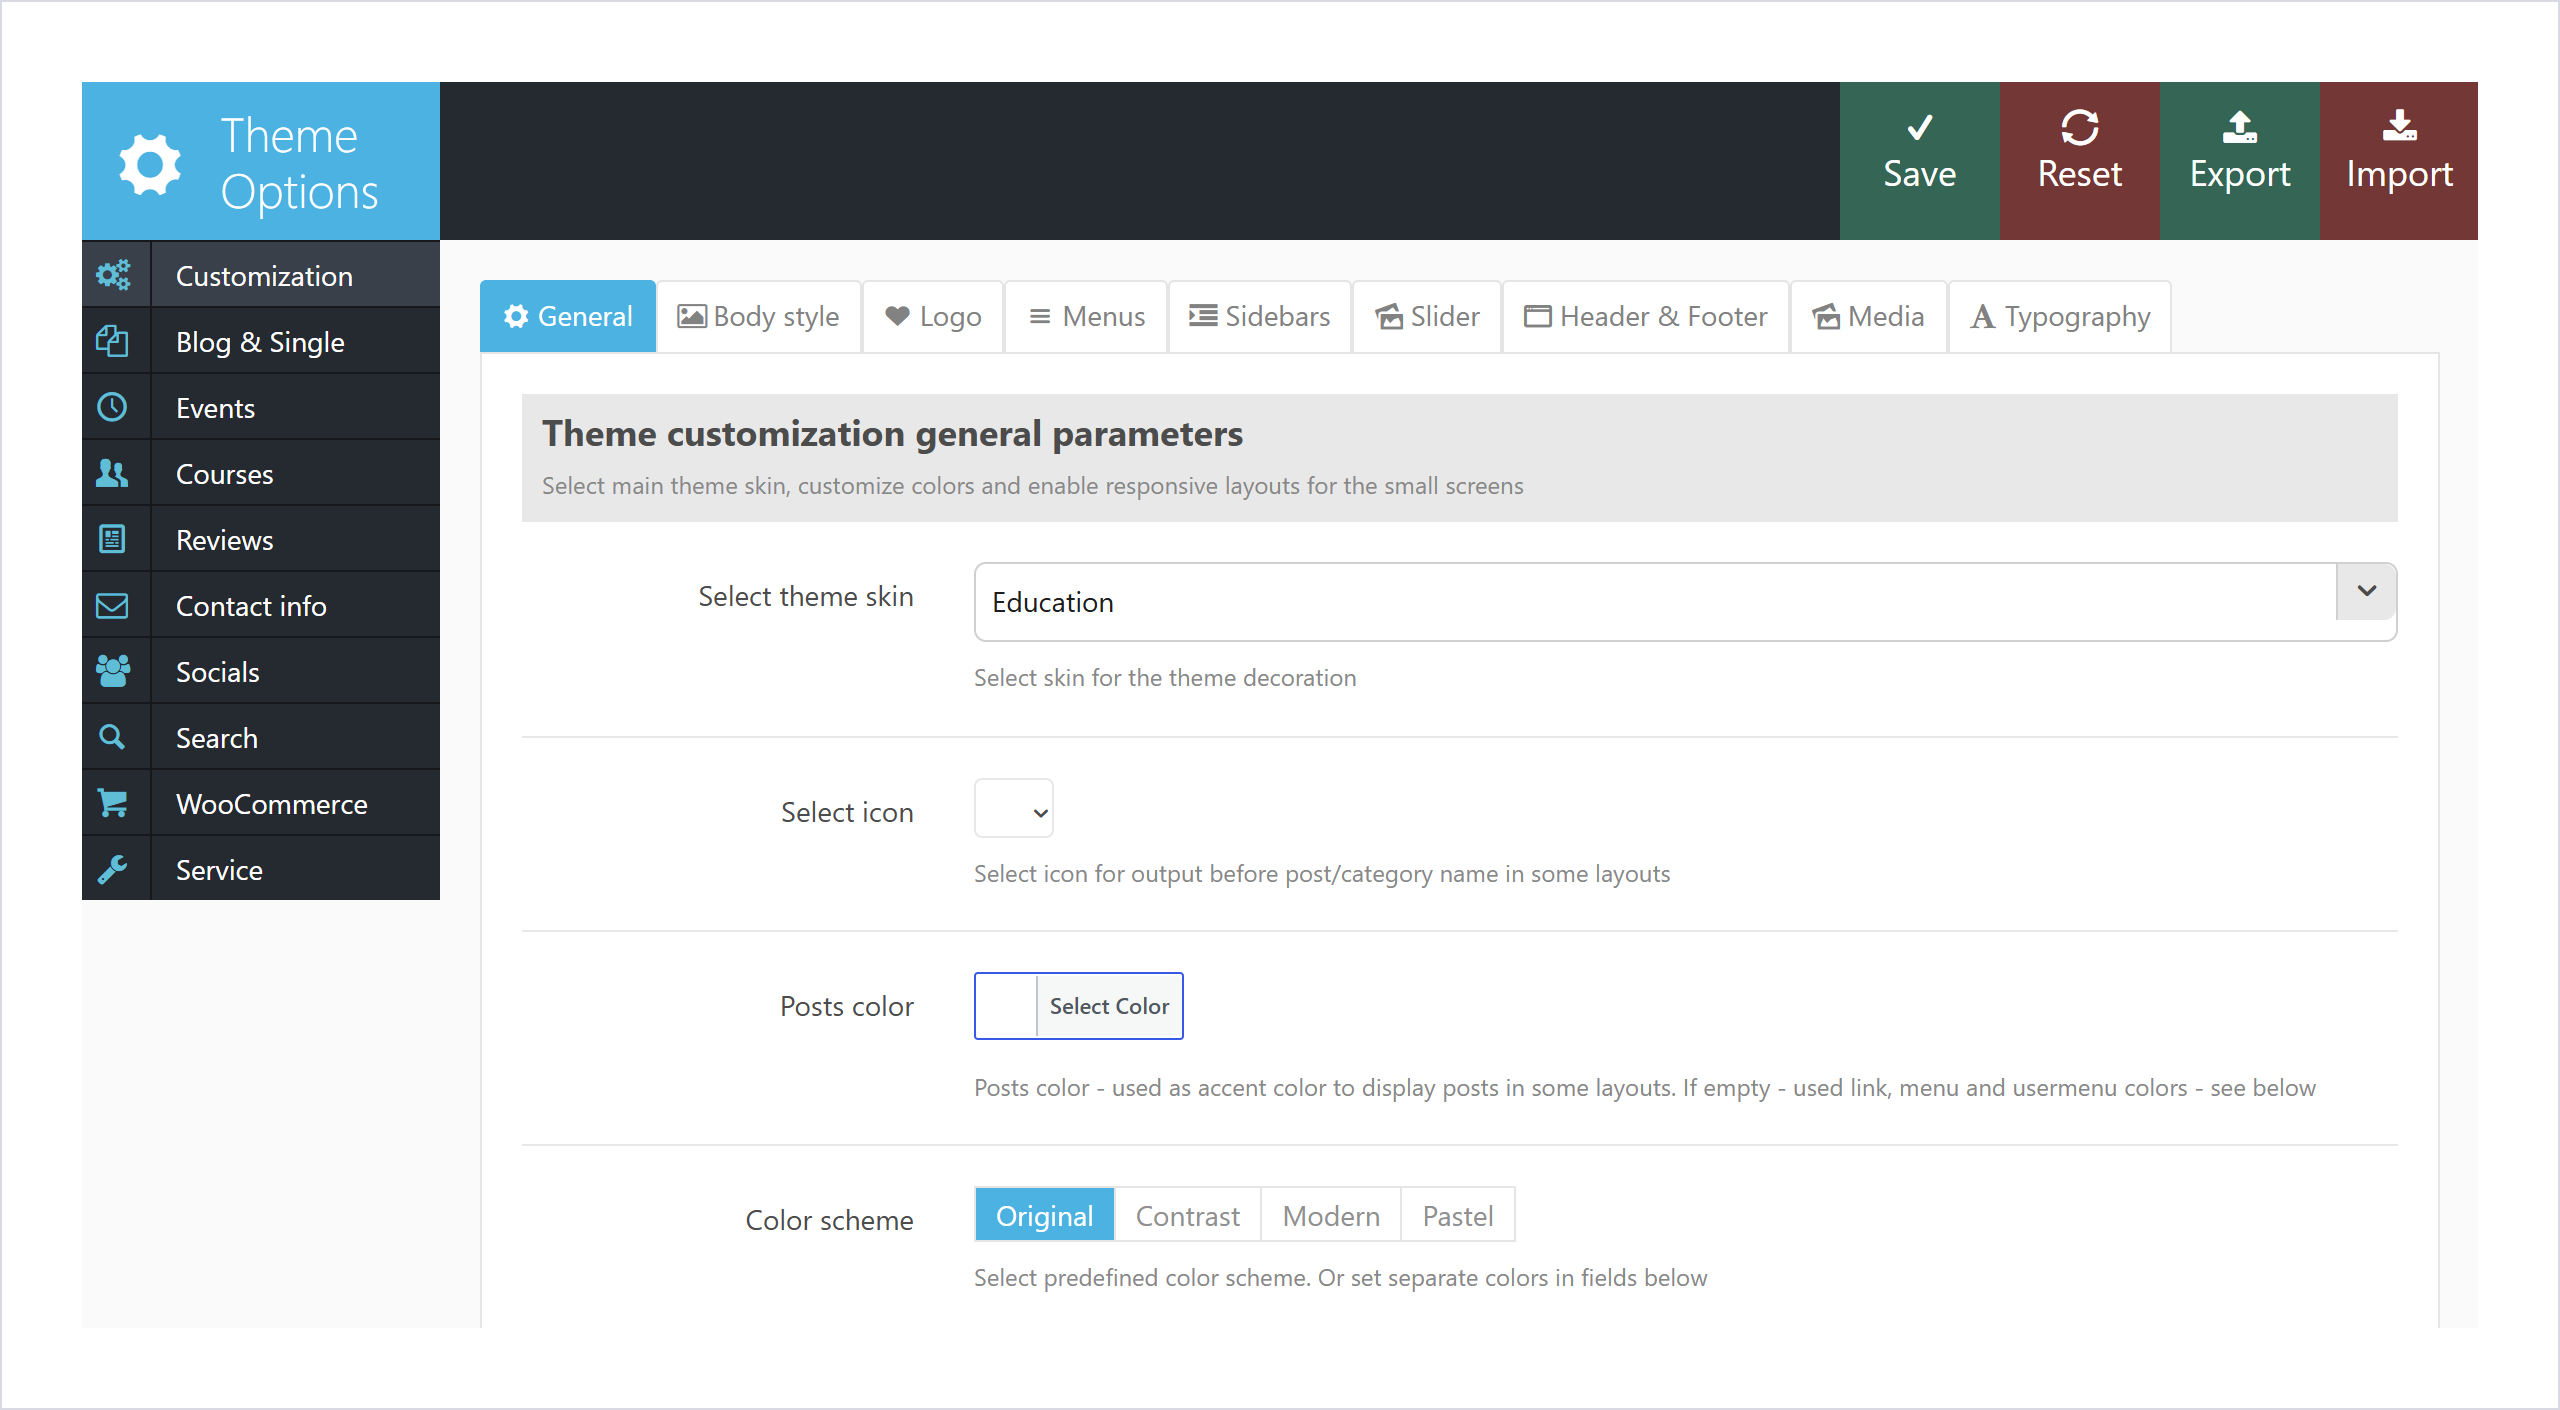Open the Typography tab
Image resolution: width=2560 pixels, height=1410 pixels.
pyautogui.click(x=2060, y=316)
